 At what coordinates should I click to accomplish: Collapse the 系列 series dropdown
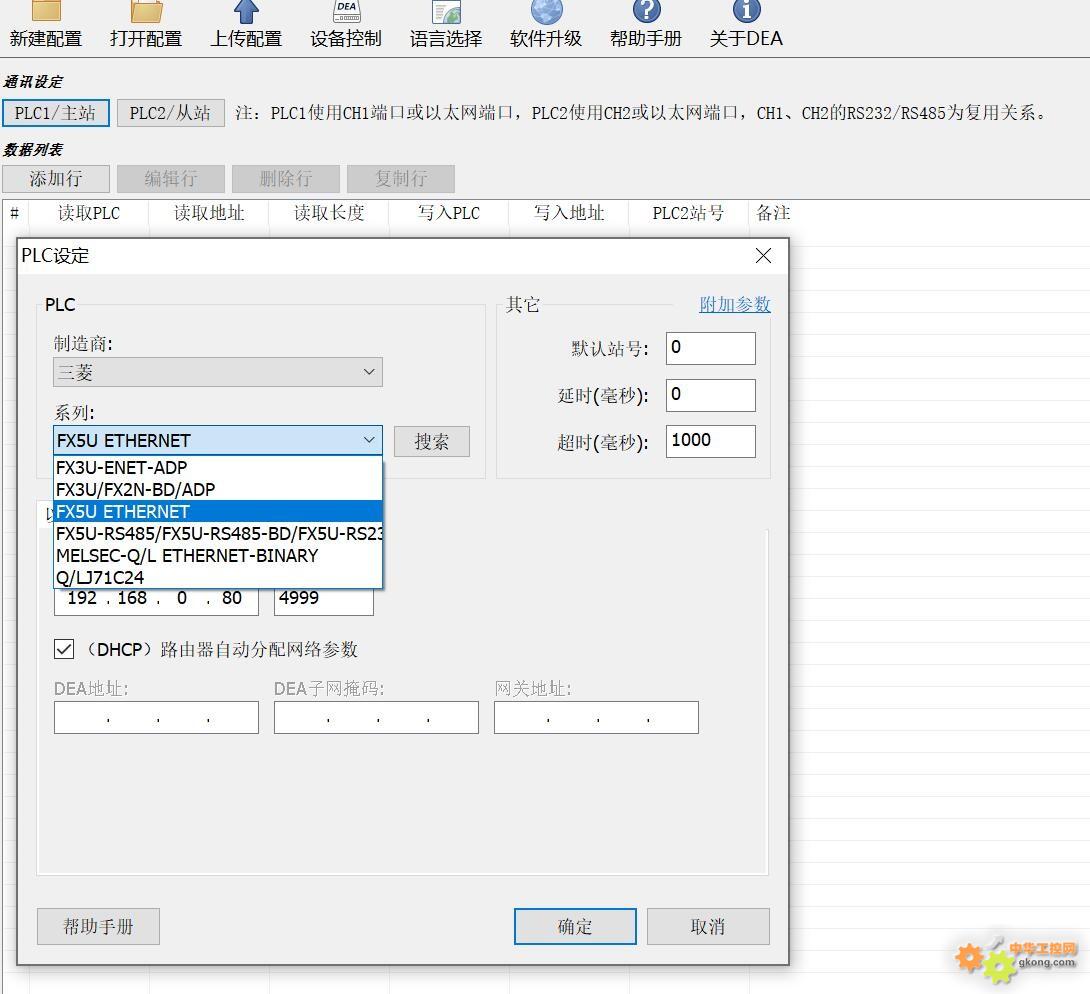pos(368,440)
